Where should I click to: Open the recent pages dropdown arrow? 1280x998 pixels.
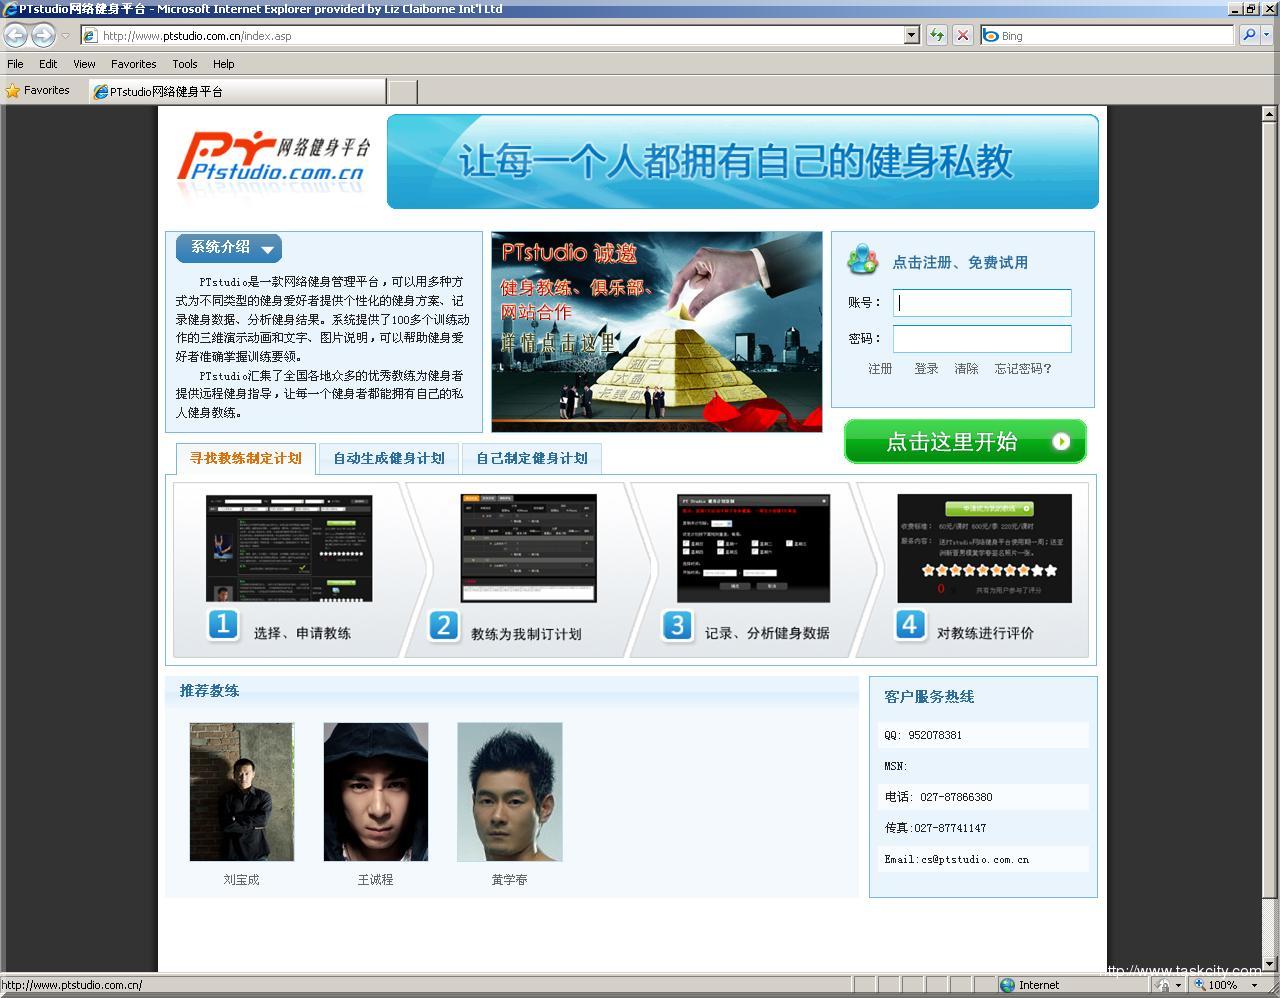[x=65, y=36]
